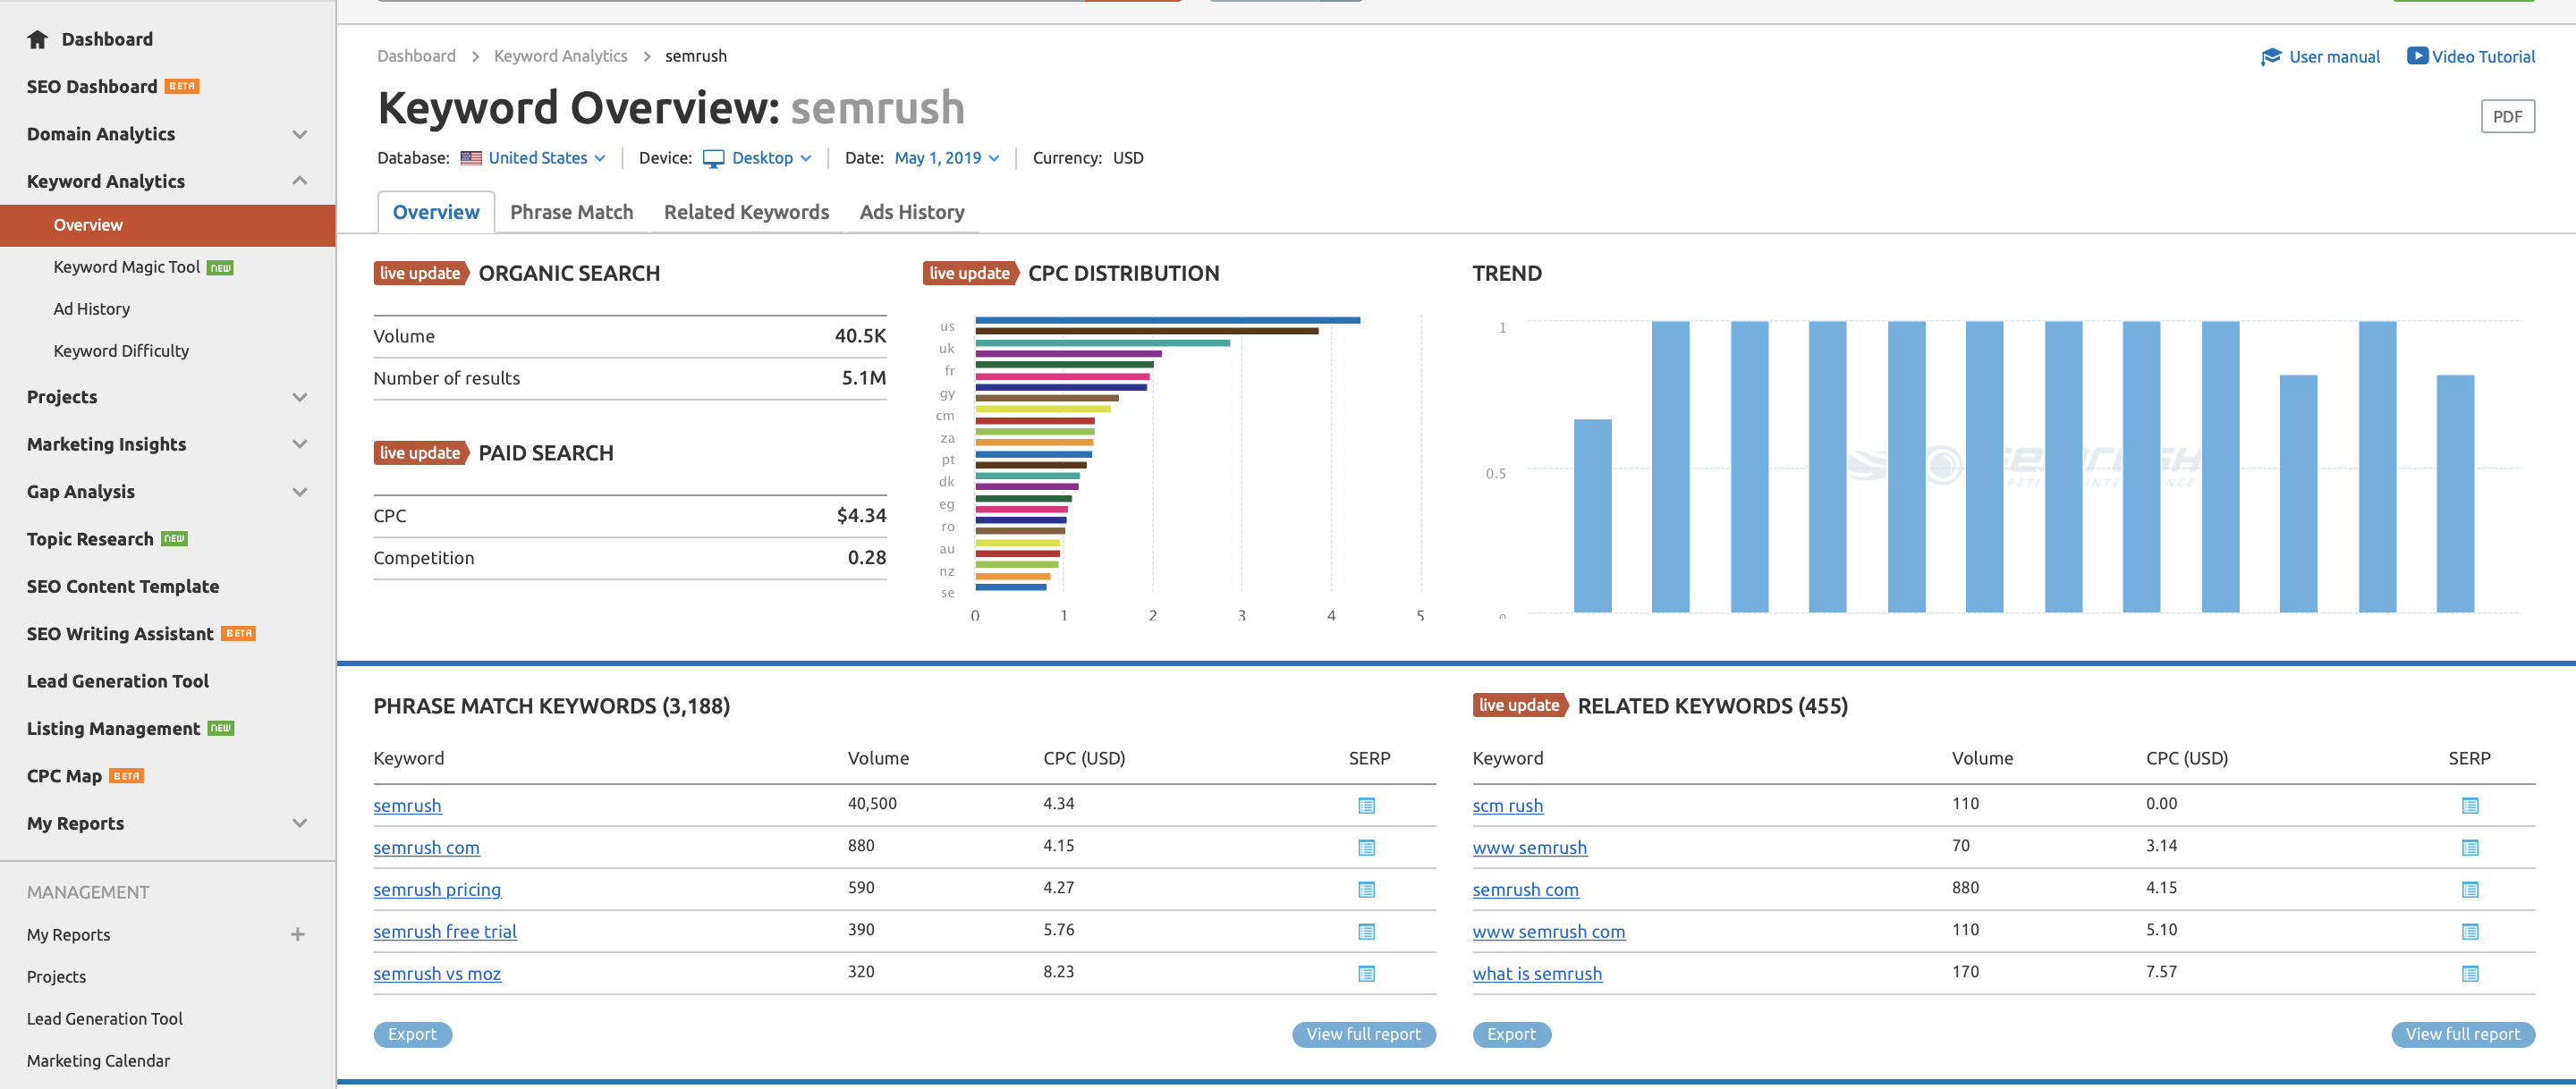Image resolution: width=2576 pixels, height=1089 pixels.
Task: Export phrase match keywords
Action: 412,1034
